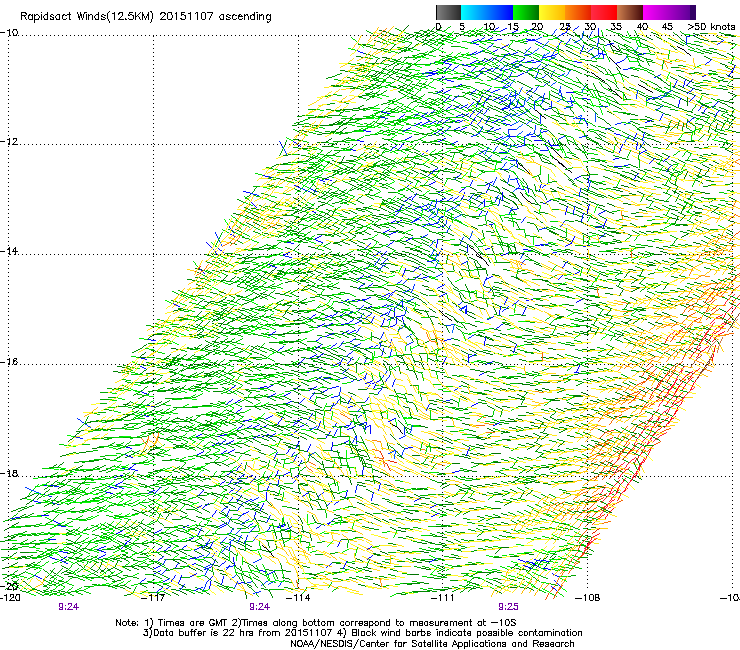Select the '-16' latitude axis label
The image size is (740, 650).
[x=9, y=362]
